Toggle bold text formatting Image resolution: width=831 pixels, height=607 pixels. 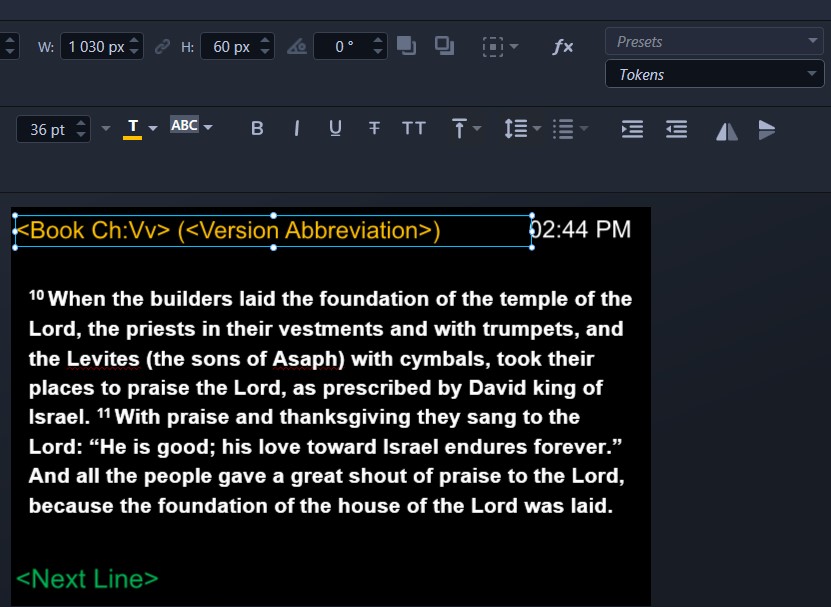(x=257, y=128)
